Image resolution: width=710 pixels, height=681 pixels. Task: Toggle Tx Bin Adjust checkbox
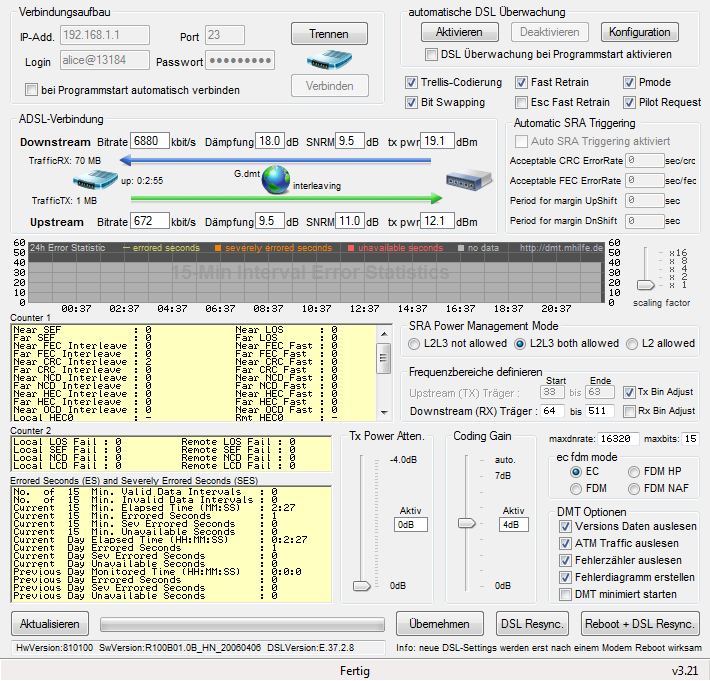(x=629, y=392)
